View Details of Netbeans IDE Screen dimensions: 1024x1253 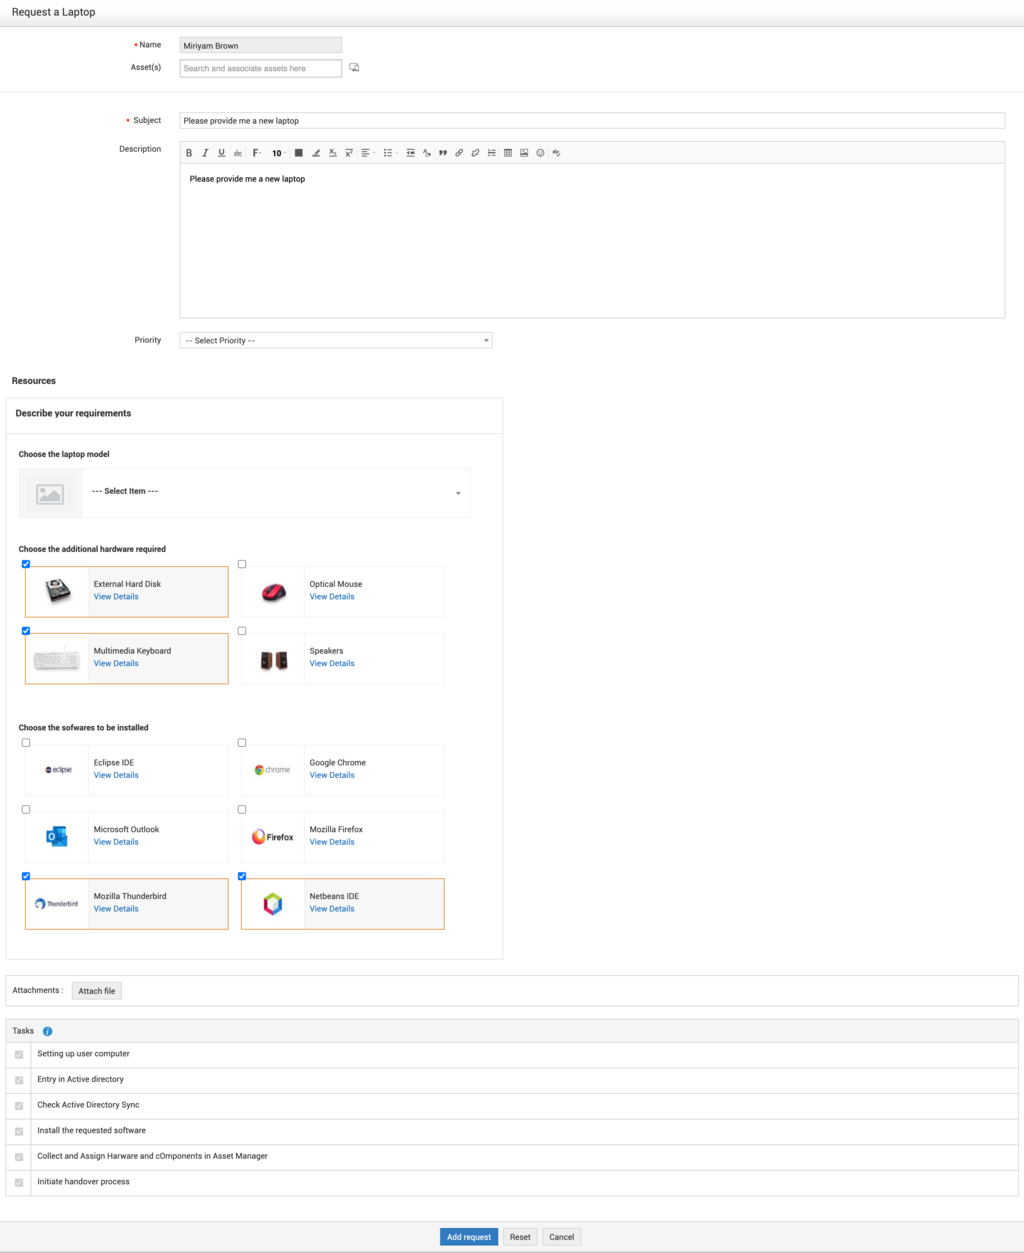[332, 909]
